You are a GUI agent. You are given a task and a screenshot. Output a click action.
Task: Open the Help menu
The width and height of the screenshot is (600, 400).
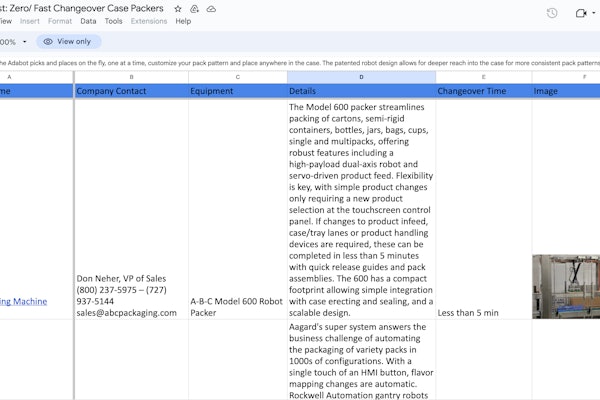tap(183, 20)
